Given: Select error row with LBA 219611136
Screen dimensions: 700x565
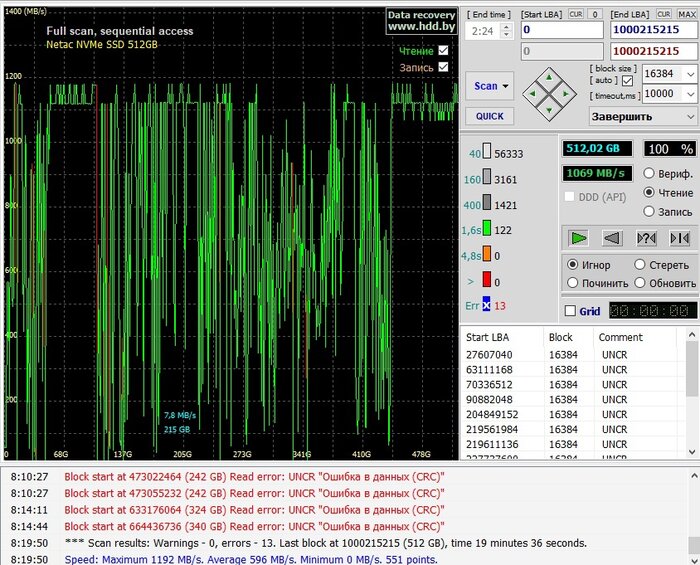Looking at the screenshot, I should pyautogui.click(x=573, y=445).
